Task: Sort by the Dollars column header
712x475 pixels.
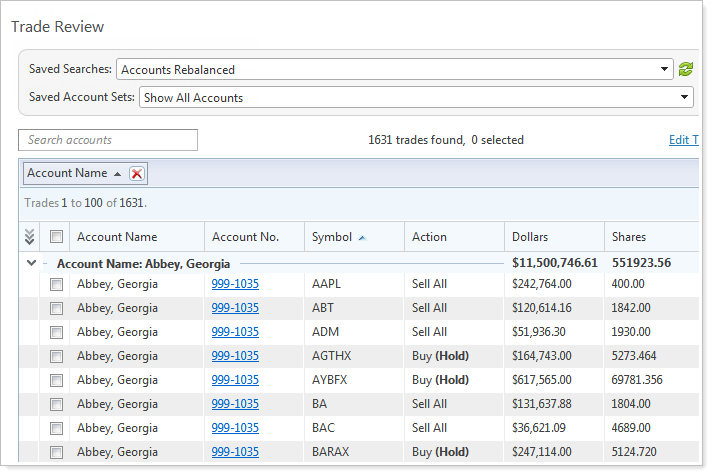Action: [x=530, y=237]
